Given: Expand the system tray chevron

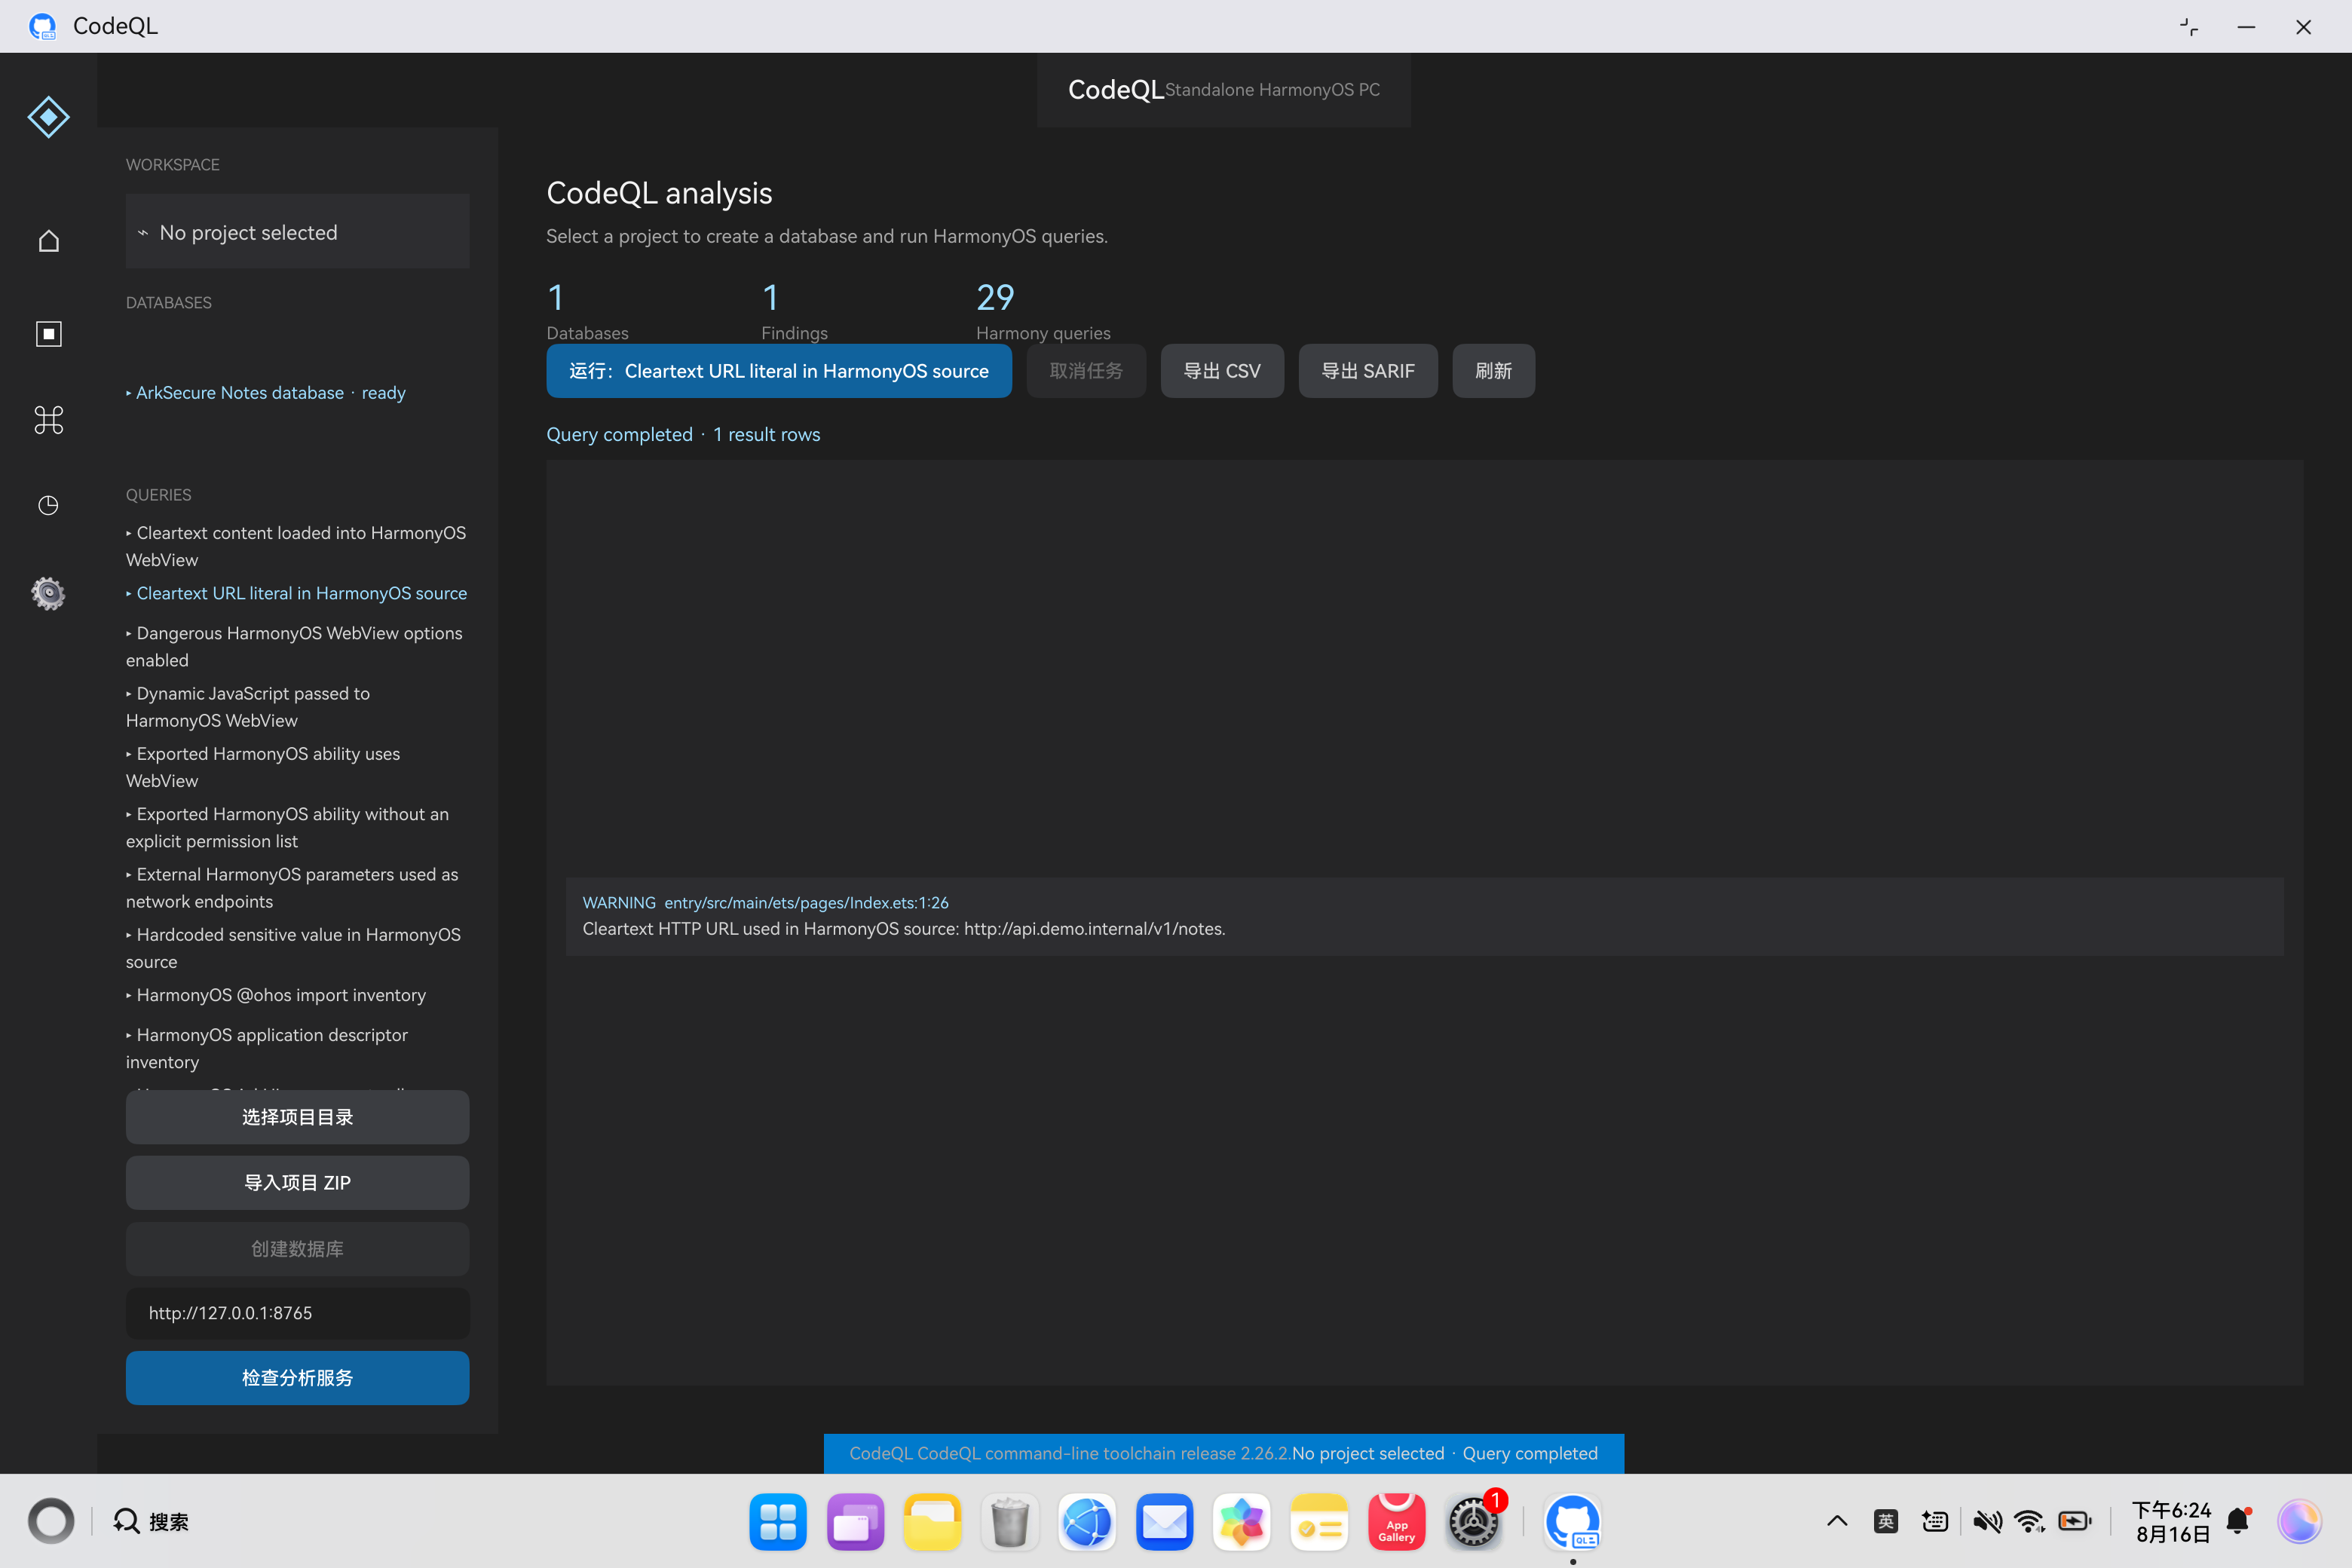Looking at the screenshot, I should click(x=1837, y=1521).
